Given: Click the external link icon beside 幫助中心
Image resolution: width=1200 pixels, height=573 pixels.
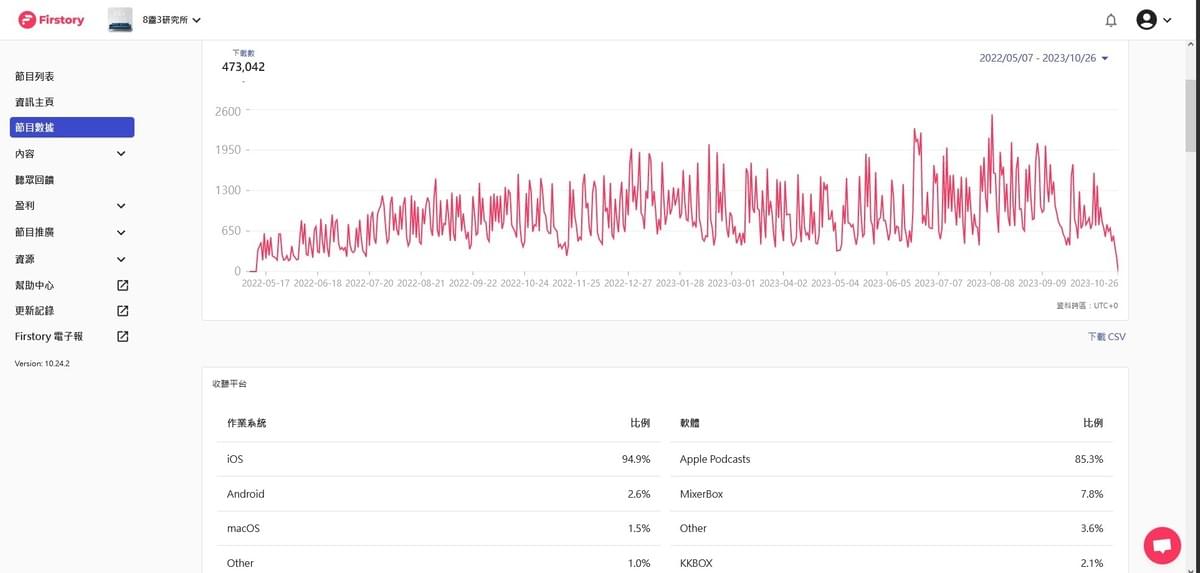Looking at the screenshot, I should coord(123,285).
